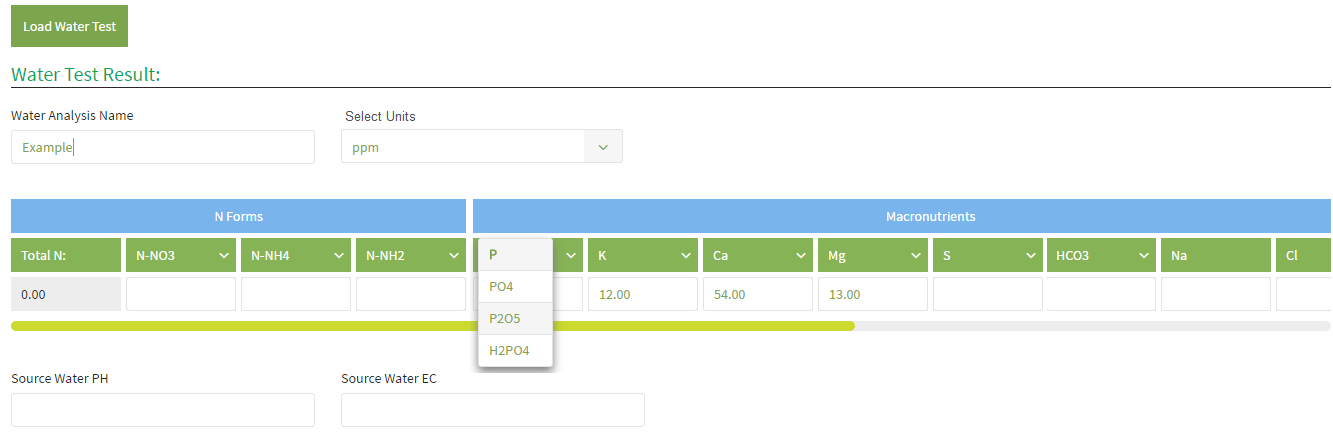1333x439 pixels.
Task: Select H2PO4 option in dropdown list
Action: [515, 351]
